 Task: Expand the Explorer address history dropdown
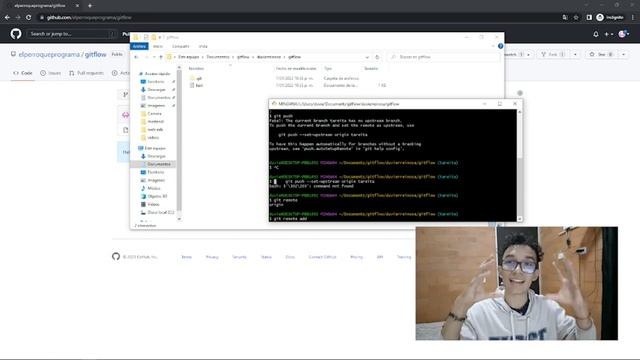tap(367, 57)
